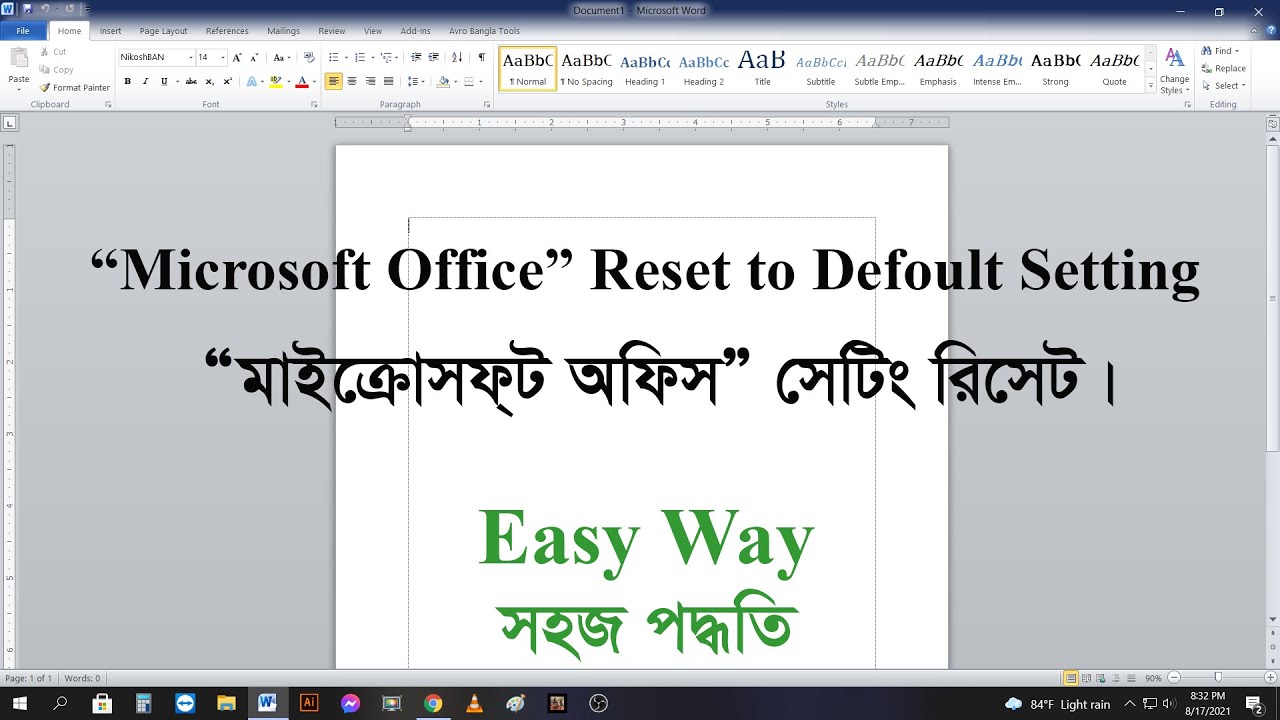1280x720 pixels.
Task: Open the File tab
Action: point(23,31)
